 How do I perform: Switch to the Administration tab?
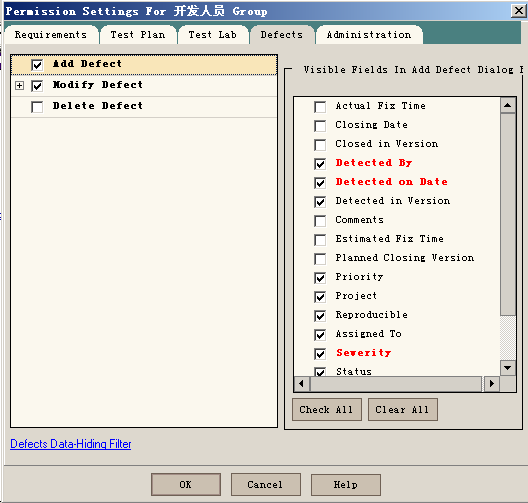point(369,35)
